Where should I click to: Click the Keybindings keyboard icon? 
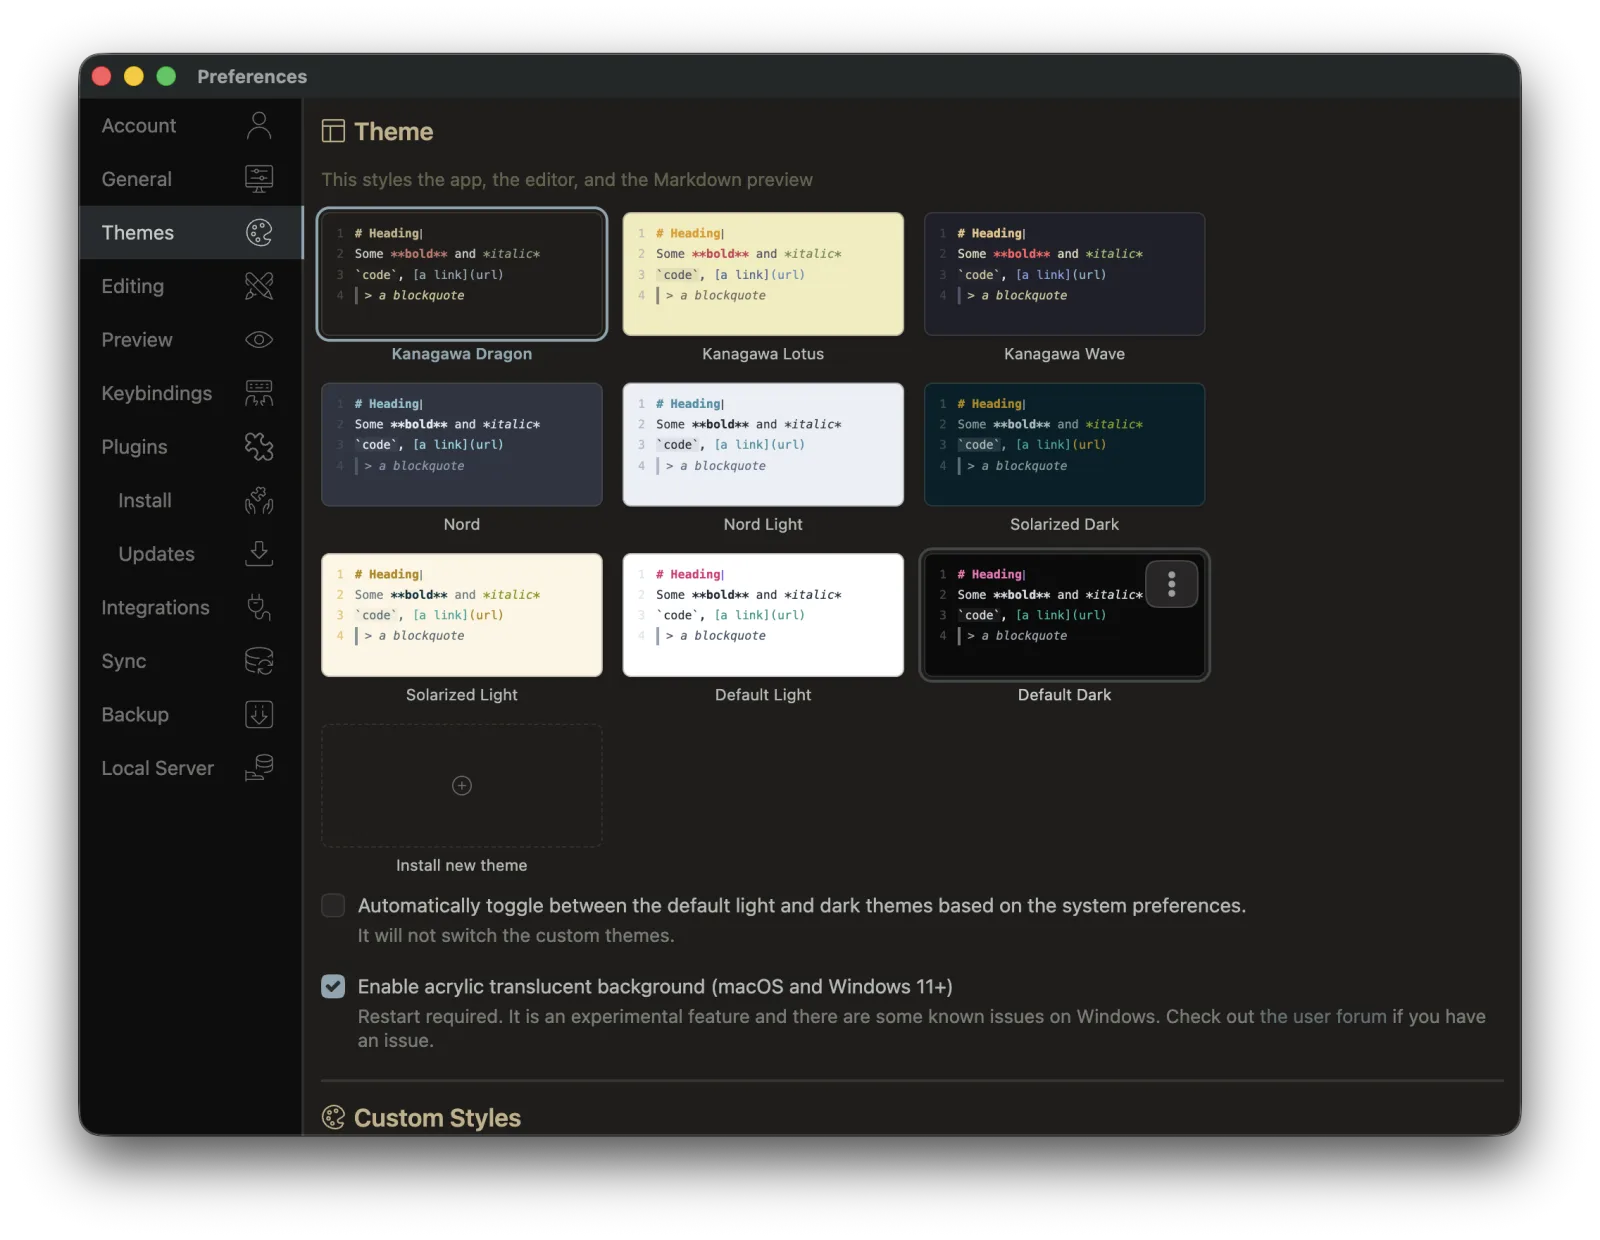(259, 393)
